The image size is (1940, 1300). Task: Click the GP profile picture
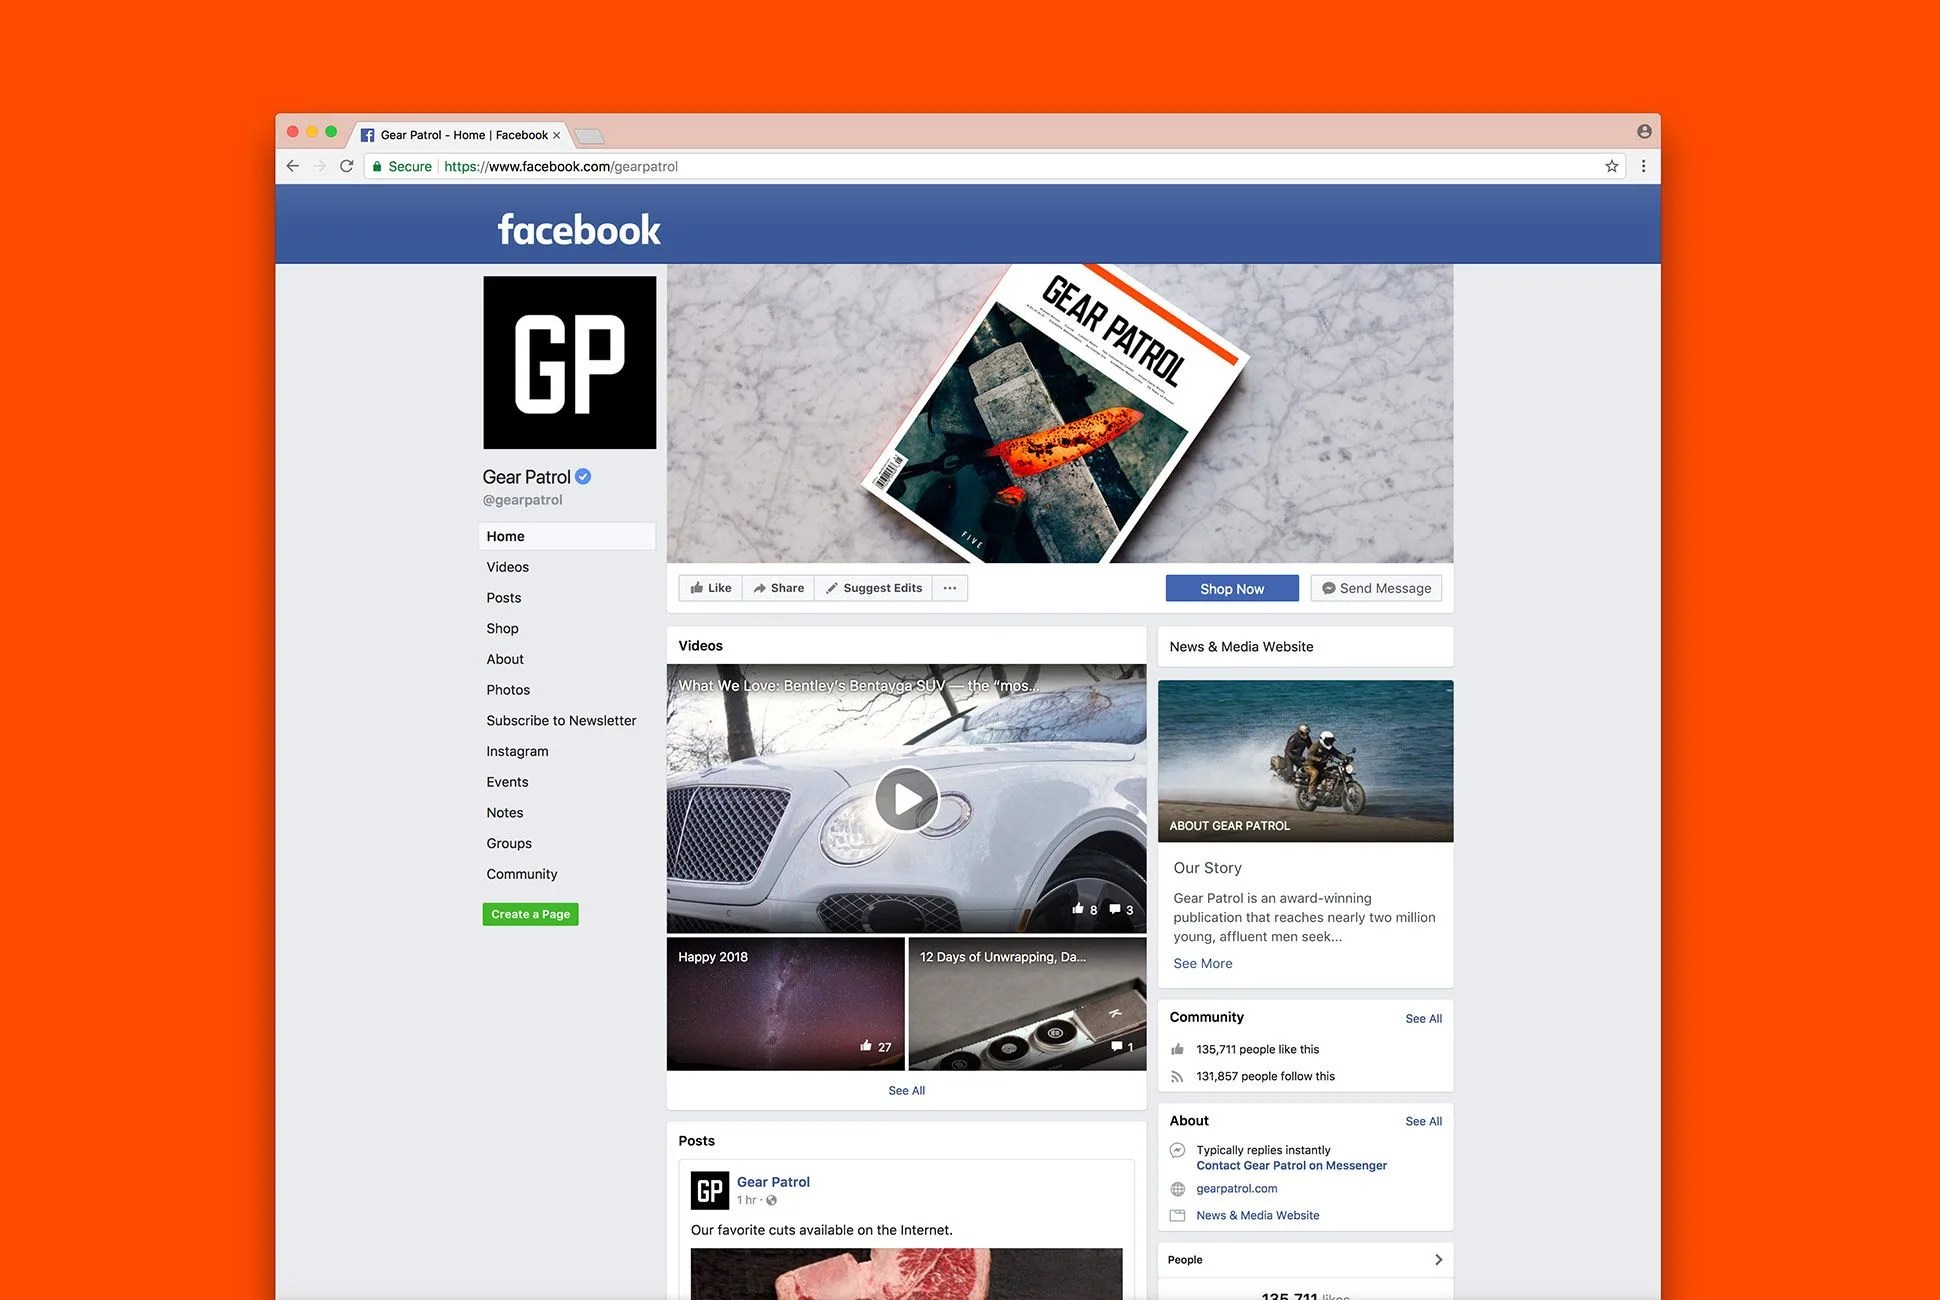click(569, 362)
